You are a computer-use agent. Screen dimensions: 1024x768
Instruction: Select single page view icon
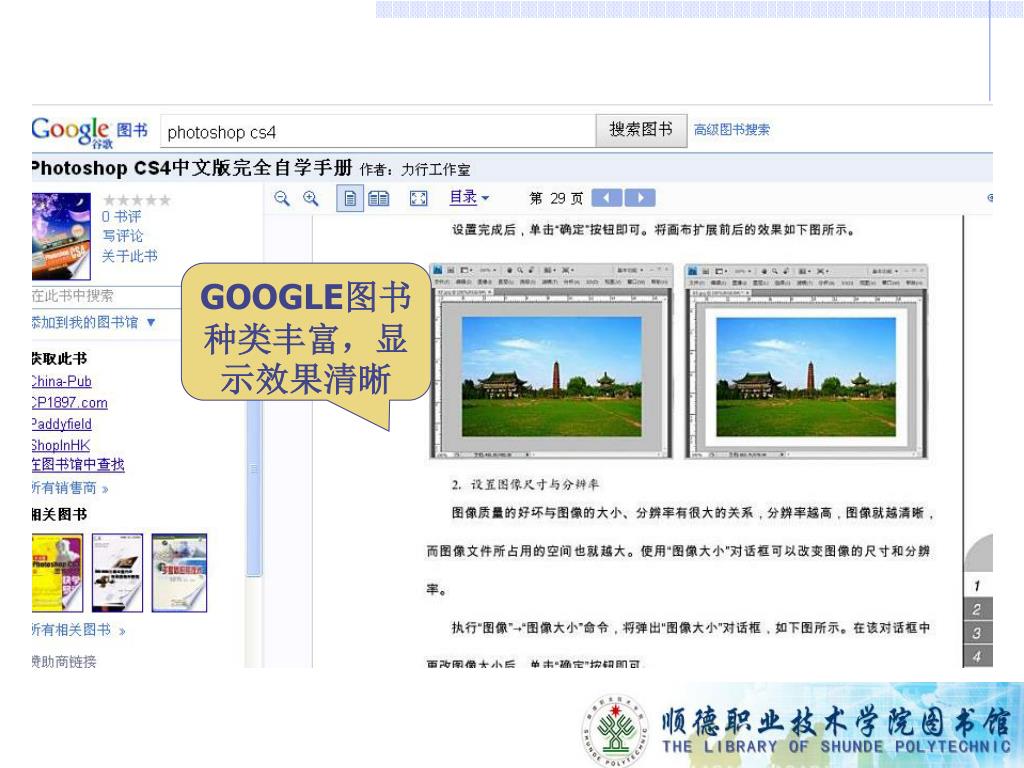click(350, 199)
